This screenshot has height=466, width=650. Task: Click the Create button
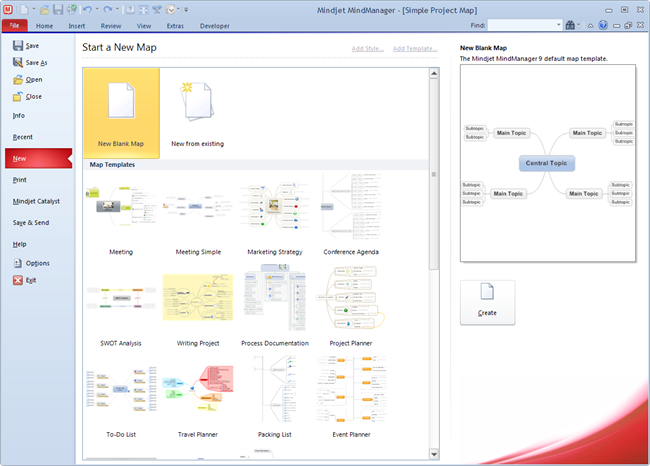tap(488, 302)
